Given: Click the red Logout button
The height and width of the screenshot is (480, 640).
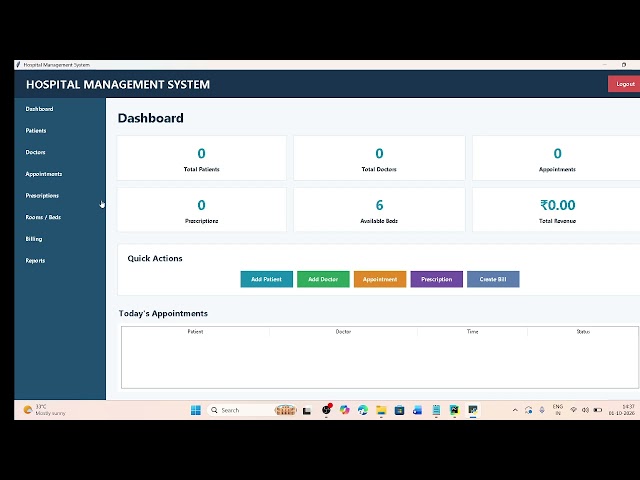Looking at the screenshot, I should pyautogui.click(x=624, y=84).
